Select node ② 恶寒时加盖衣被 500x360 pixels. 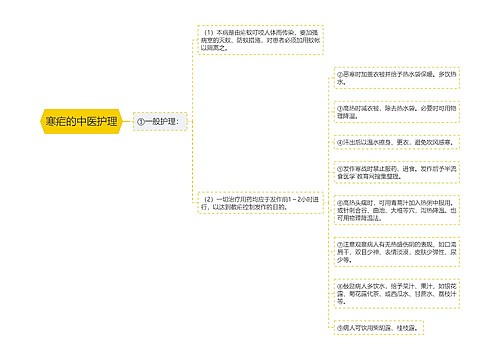pos(397,78)
